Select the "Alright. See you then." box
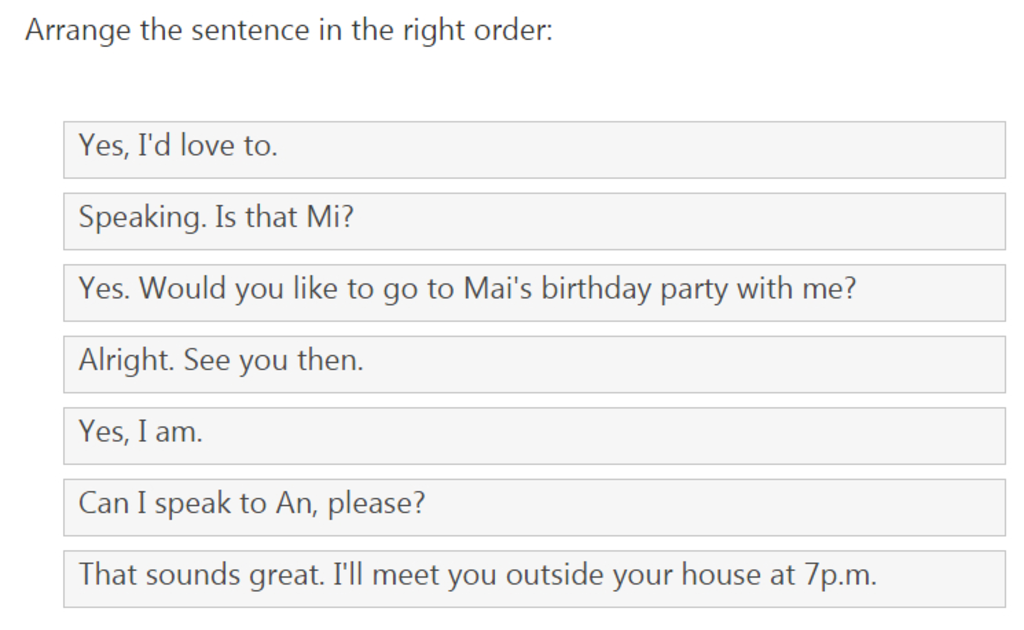The width and height of the screenshot is (1024, 630). [534, 364]
